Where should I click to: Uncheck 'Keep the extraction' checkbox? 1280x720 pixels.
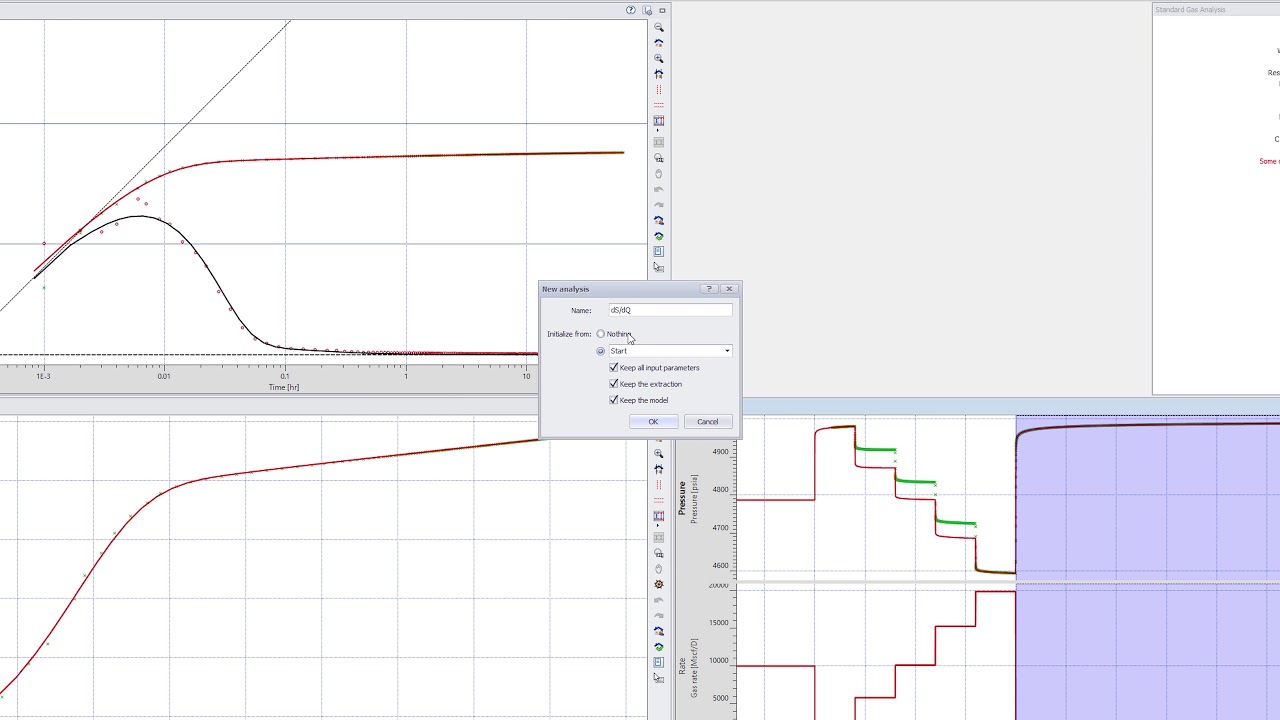click(x=614, y=384)
